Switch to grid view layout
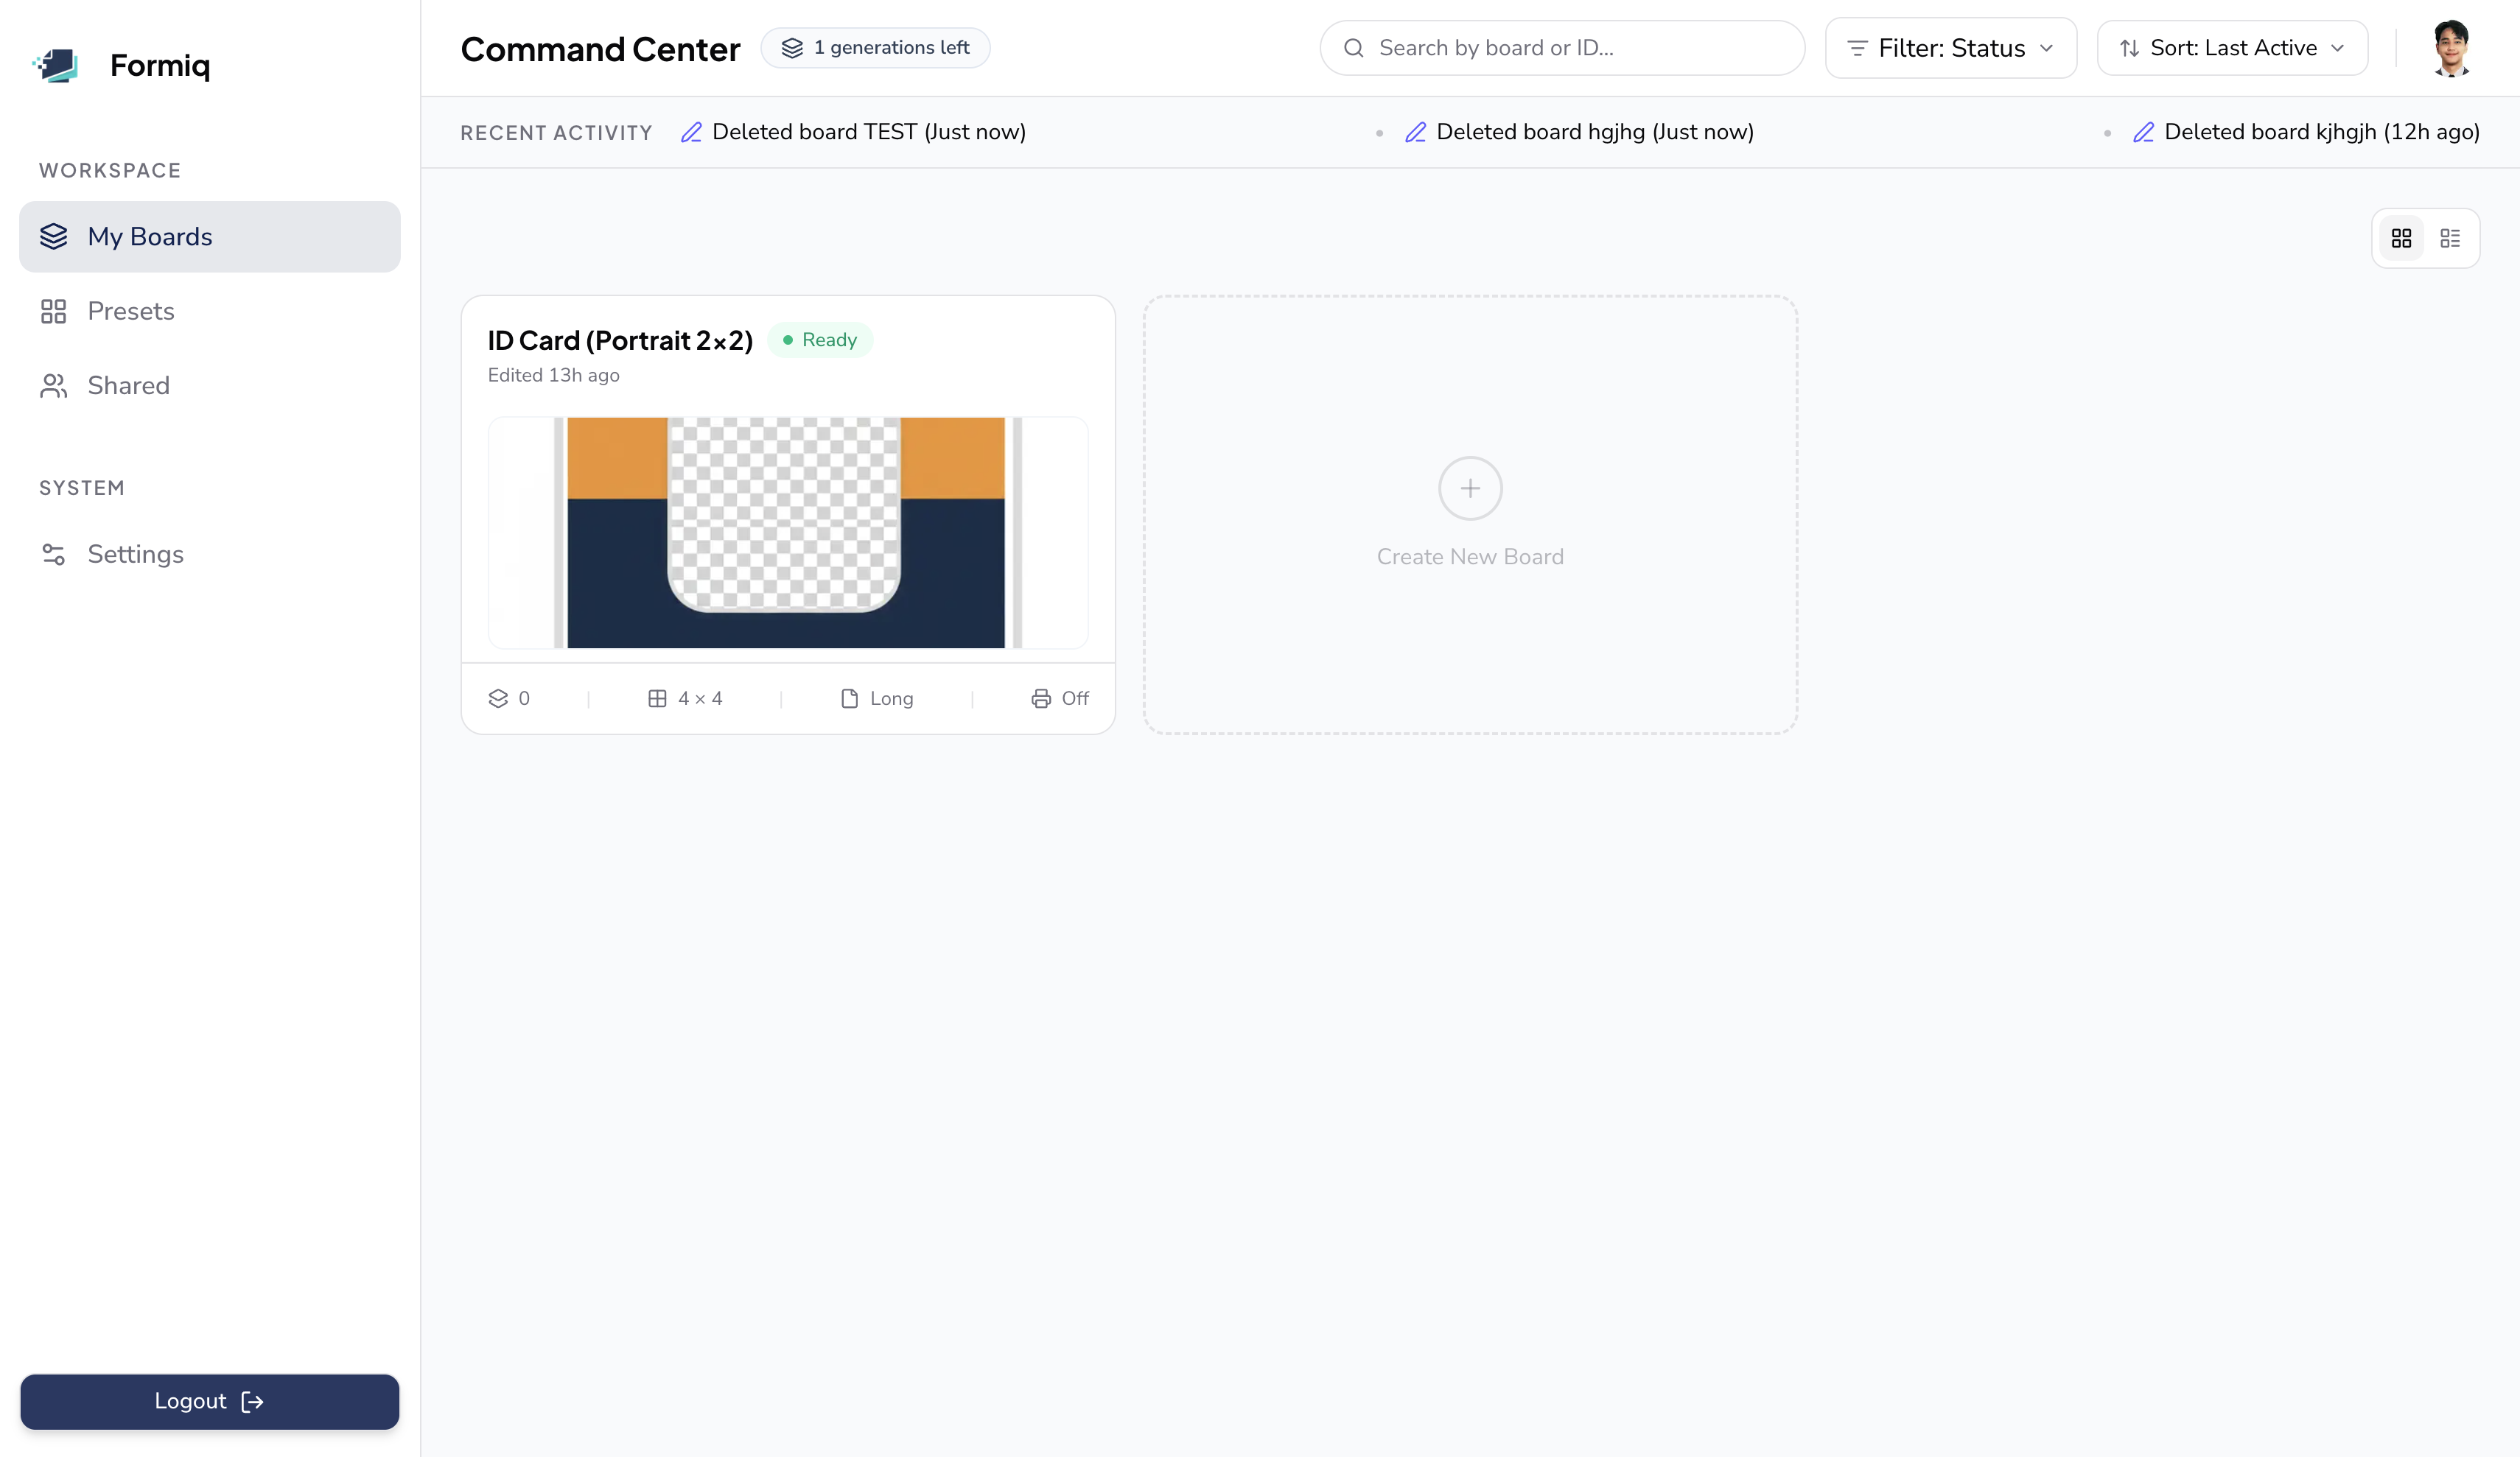 2401,238
